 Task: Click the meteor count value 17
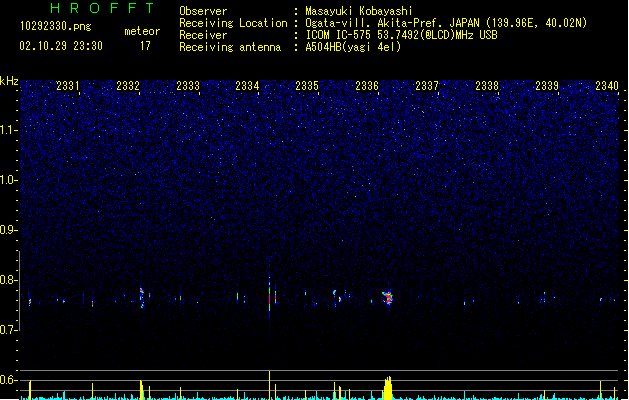click(x=145, y=46)
